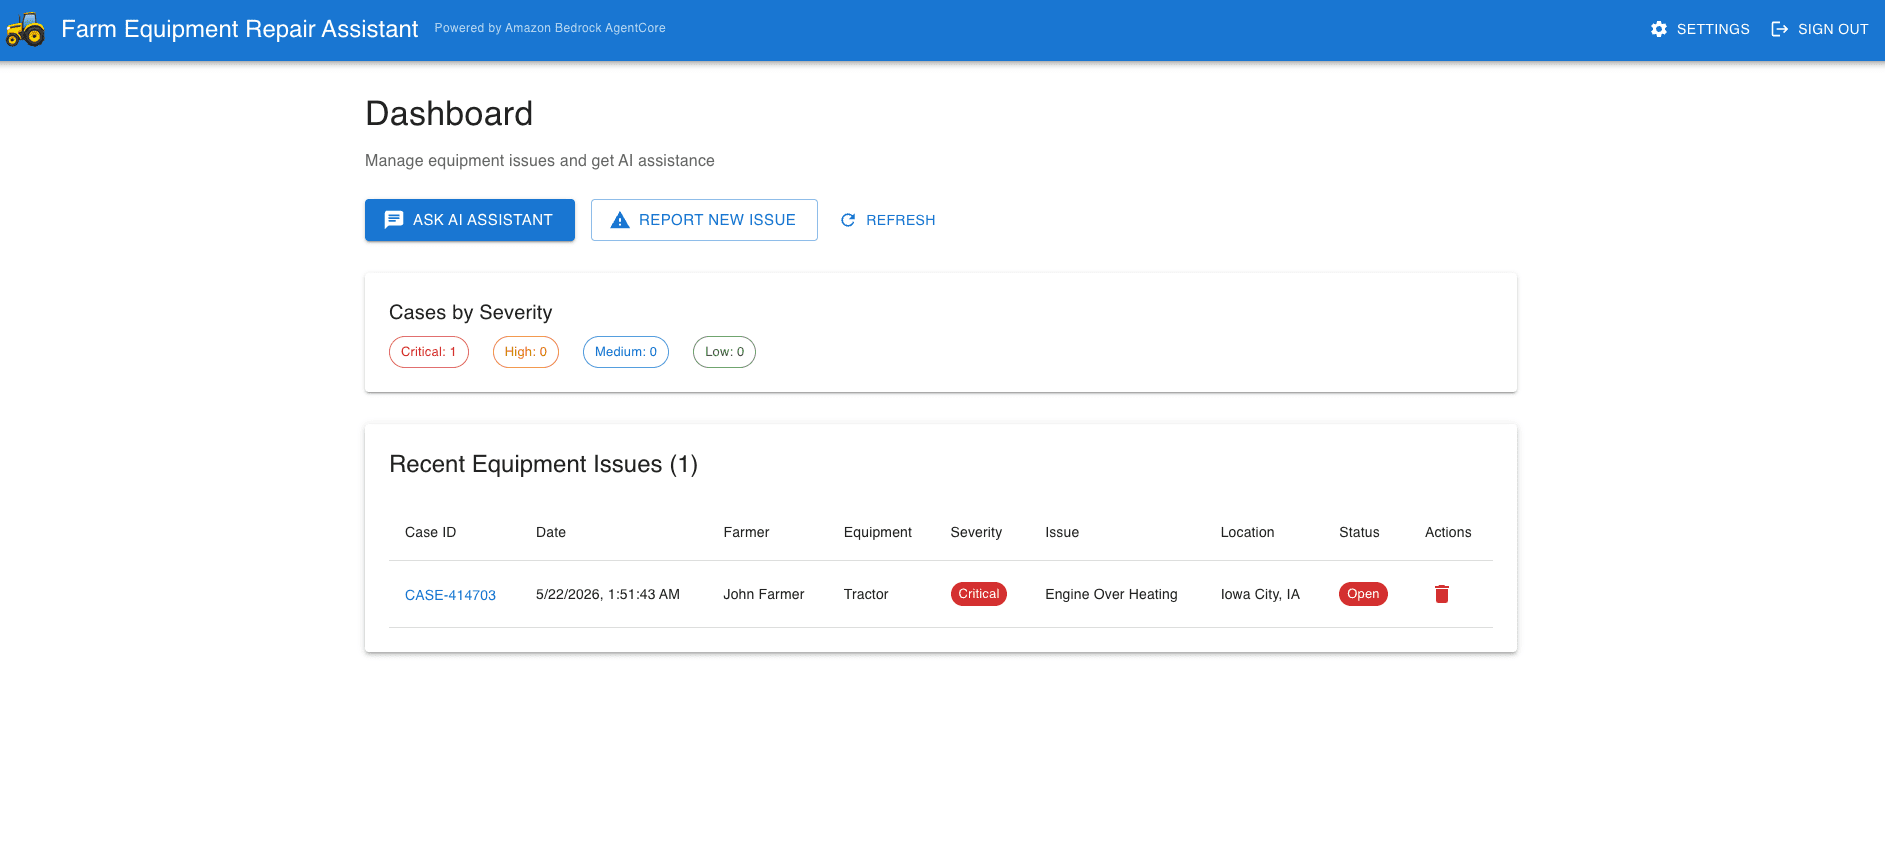The width and height of the screenshot is (1885, 844).
Task: Click the Equipment column header
Action: 878,532
